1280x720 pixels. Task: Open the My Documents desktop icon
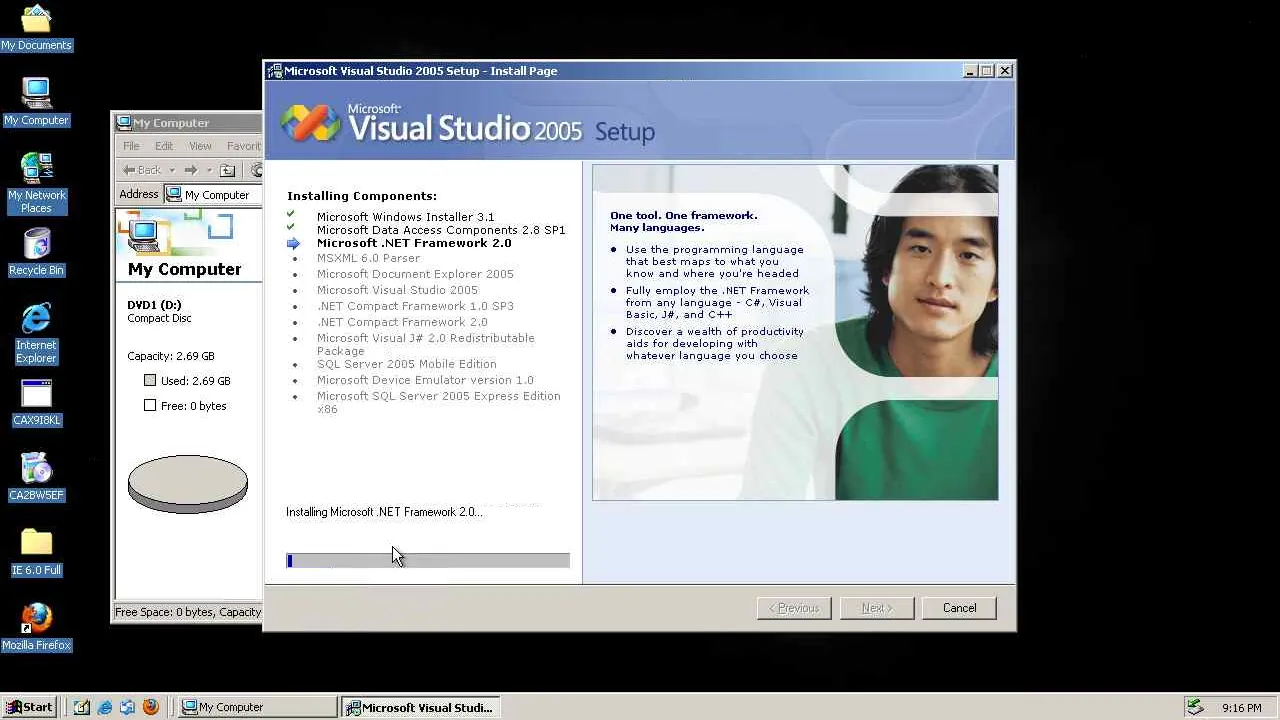36,27
